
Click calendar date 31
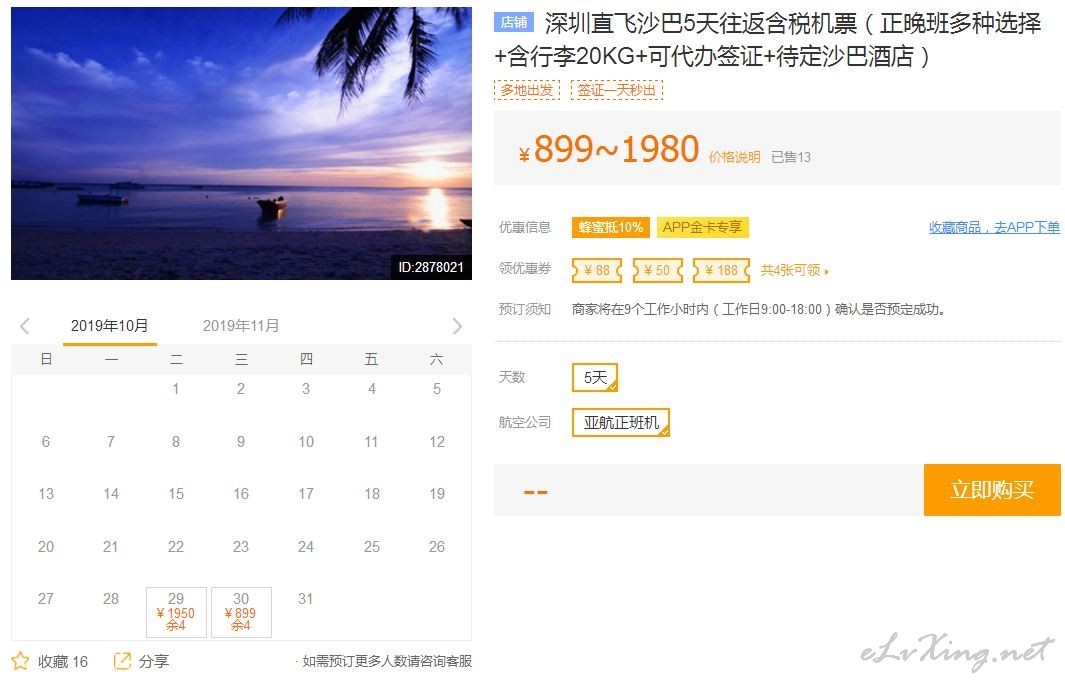point(306,599)
